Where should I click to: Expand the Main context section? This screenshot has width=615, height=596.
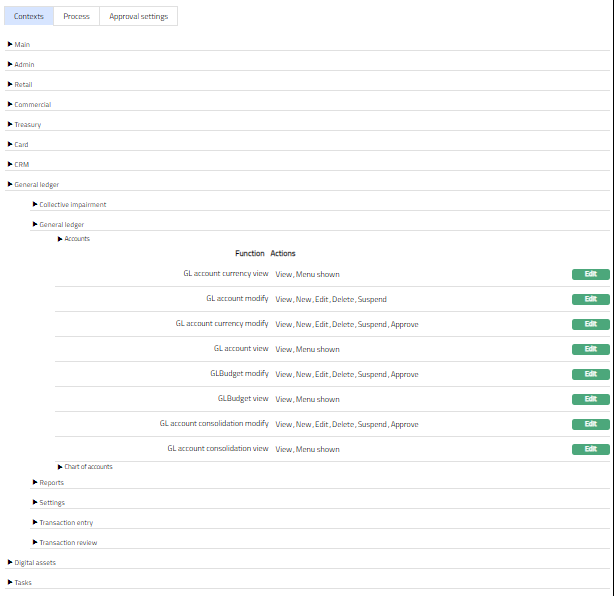click(x=22, y=45)
